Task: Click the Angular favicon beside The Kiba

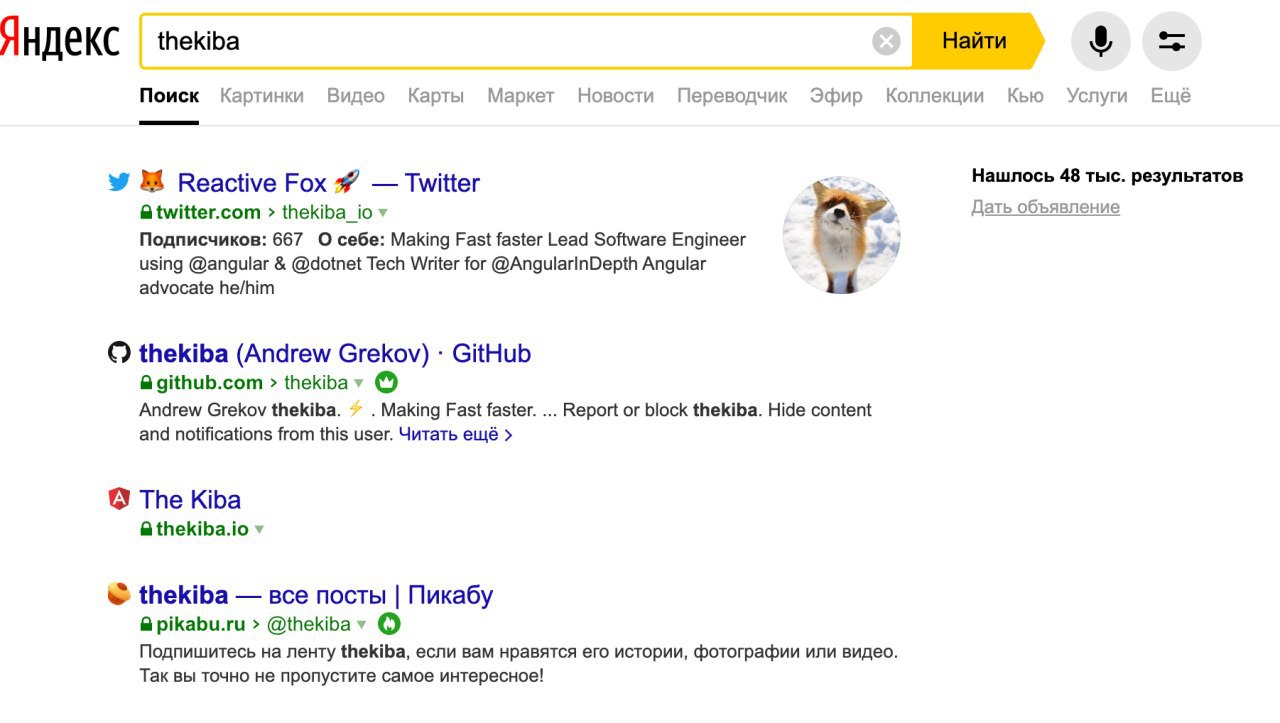Action: point(119,498)
